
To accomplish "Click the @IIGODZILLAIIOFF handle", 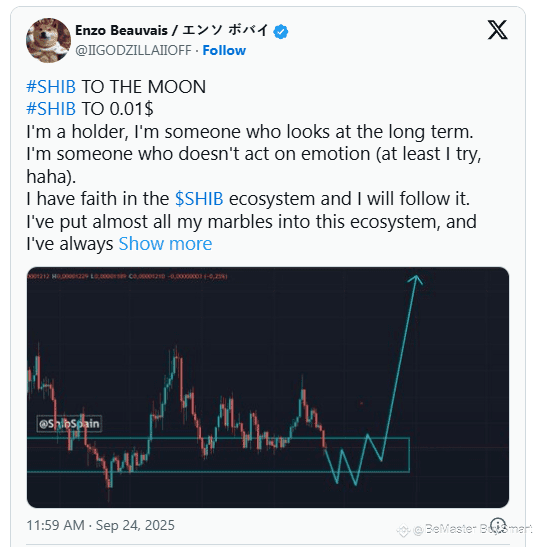I will 133,50.
